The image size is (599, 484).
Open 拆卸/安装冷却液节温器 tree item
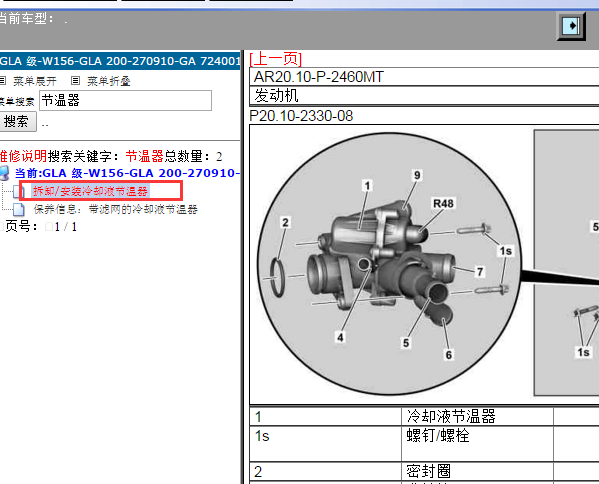(90, 191)
